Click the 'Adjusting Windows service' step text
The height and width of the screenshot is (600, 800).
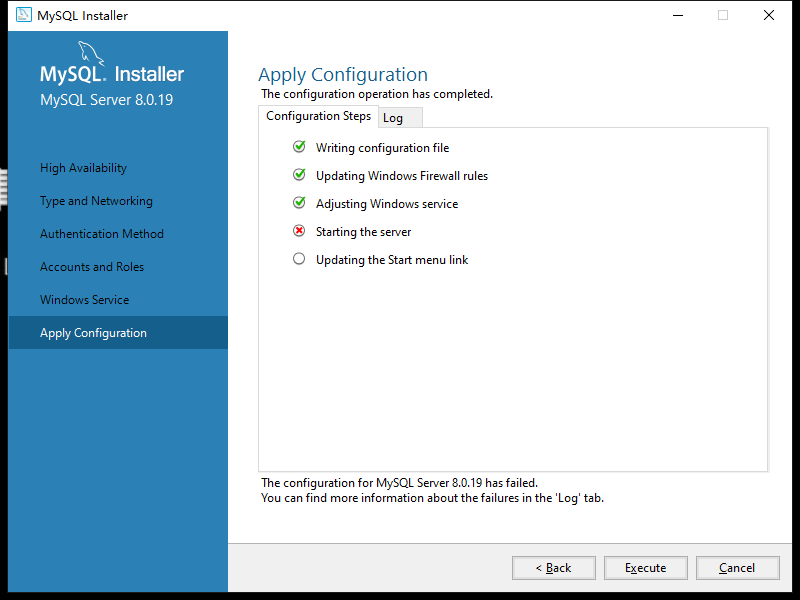(x=387, y=204)
